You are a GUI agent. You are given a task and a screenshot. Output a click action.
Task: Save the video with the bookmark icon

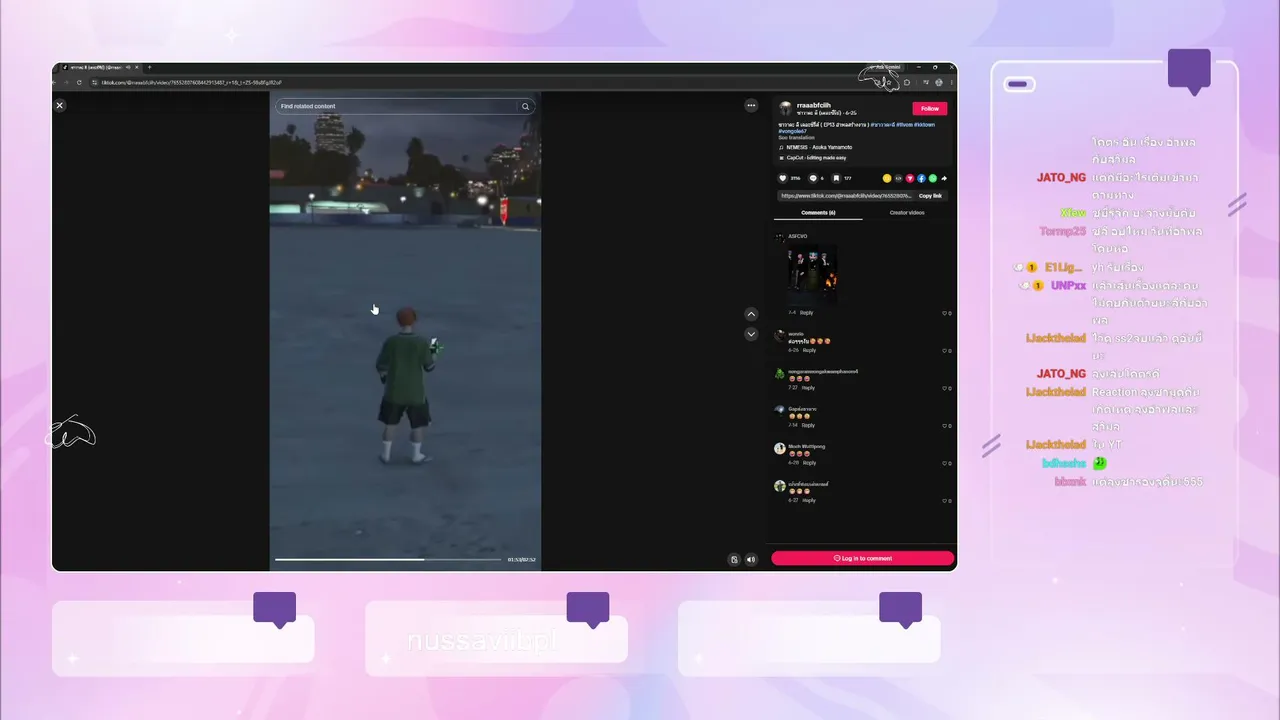837,178
